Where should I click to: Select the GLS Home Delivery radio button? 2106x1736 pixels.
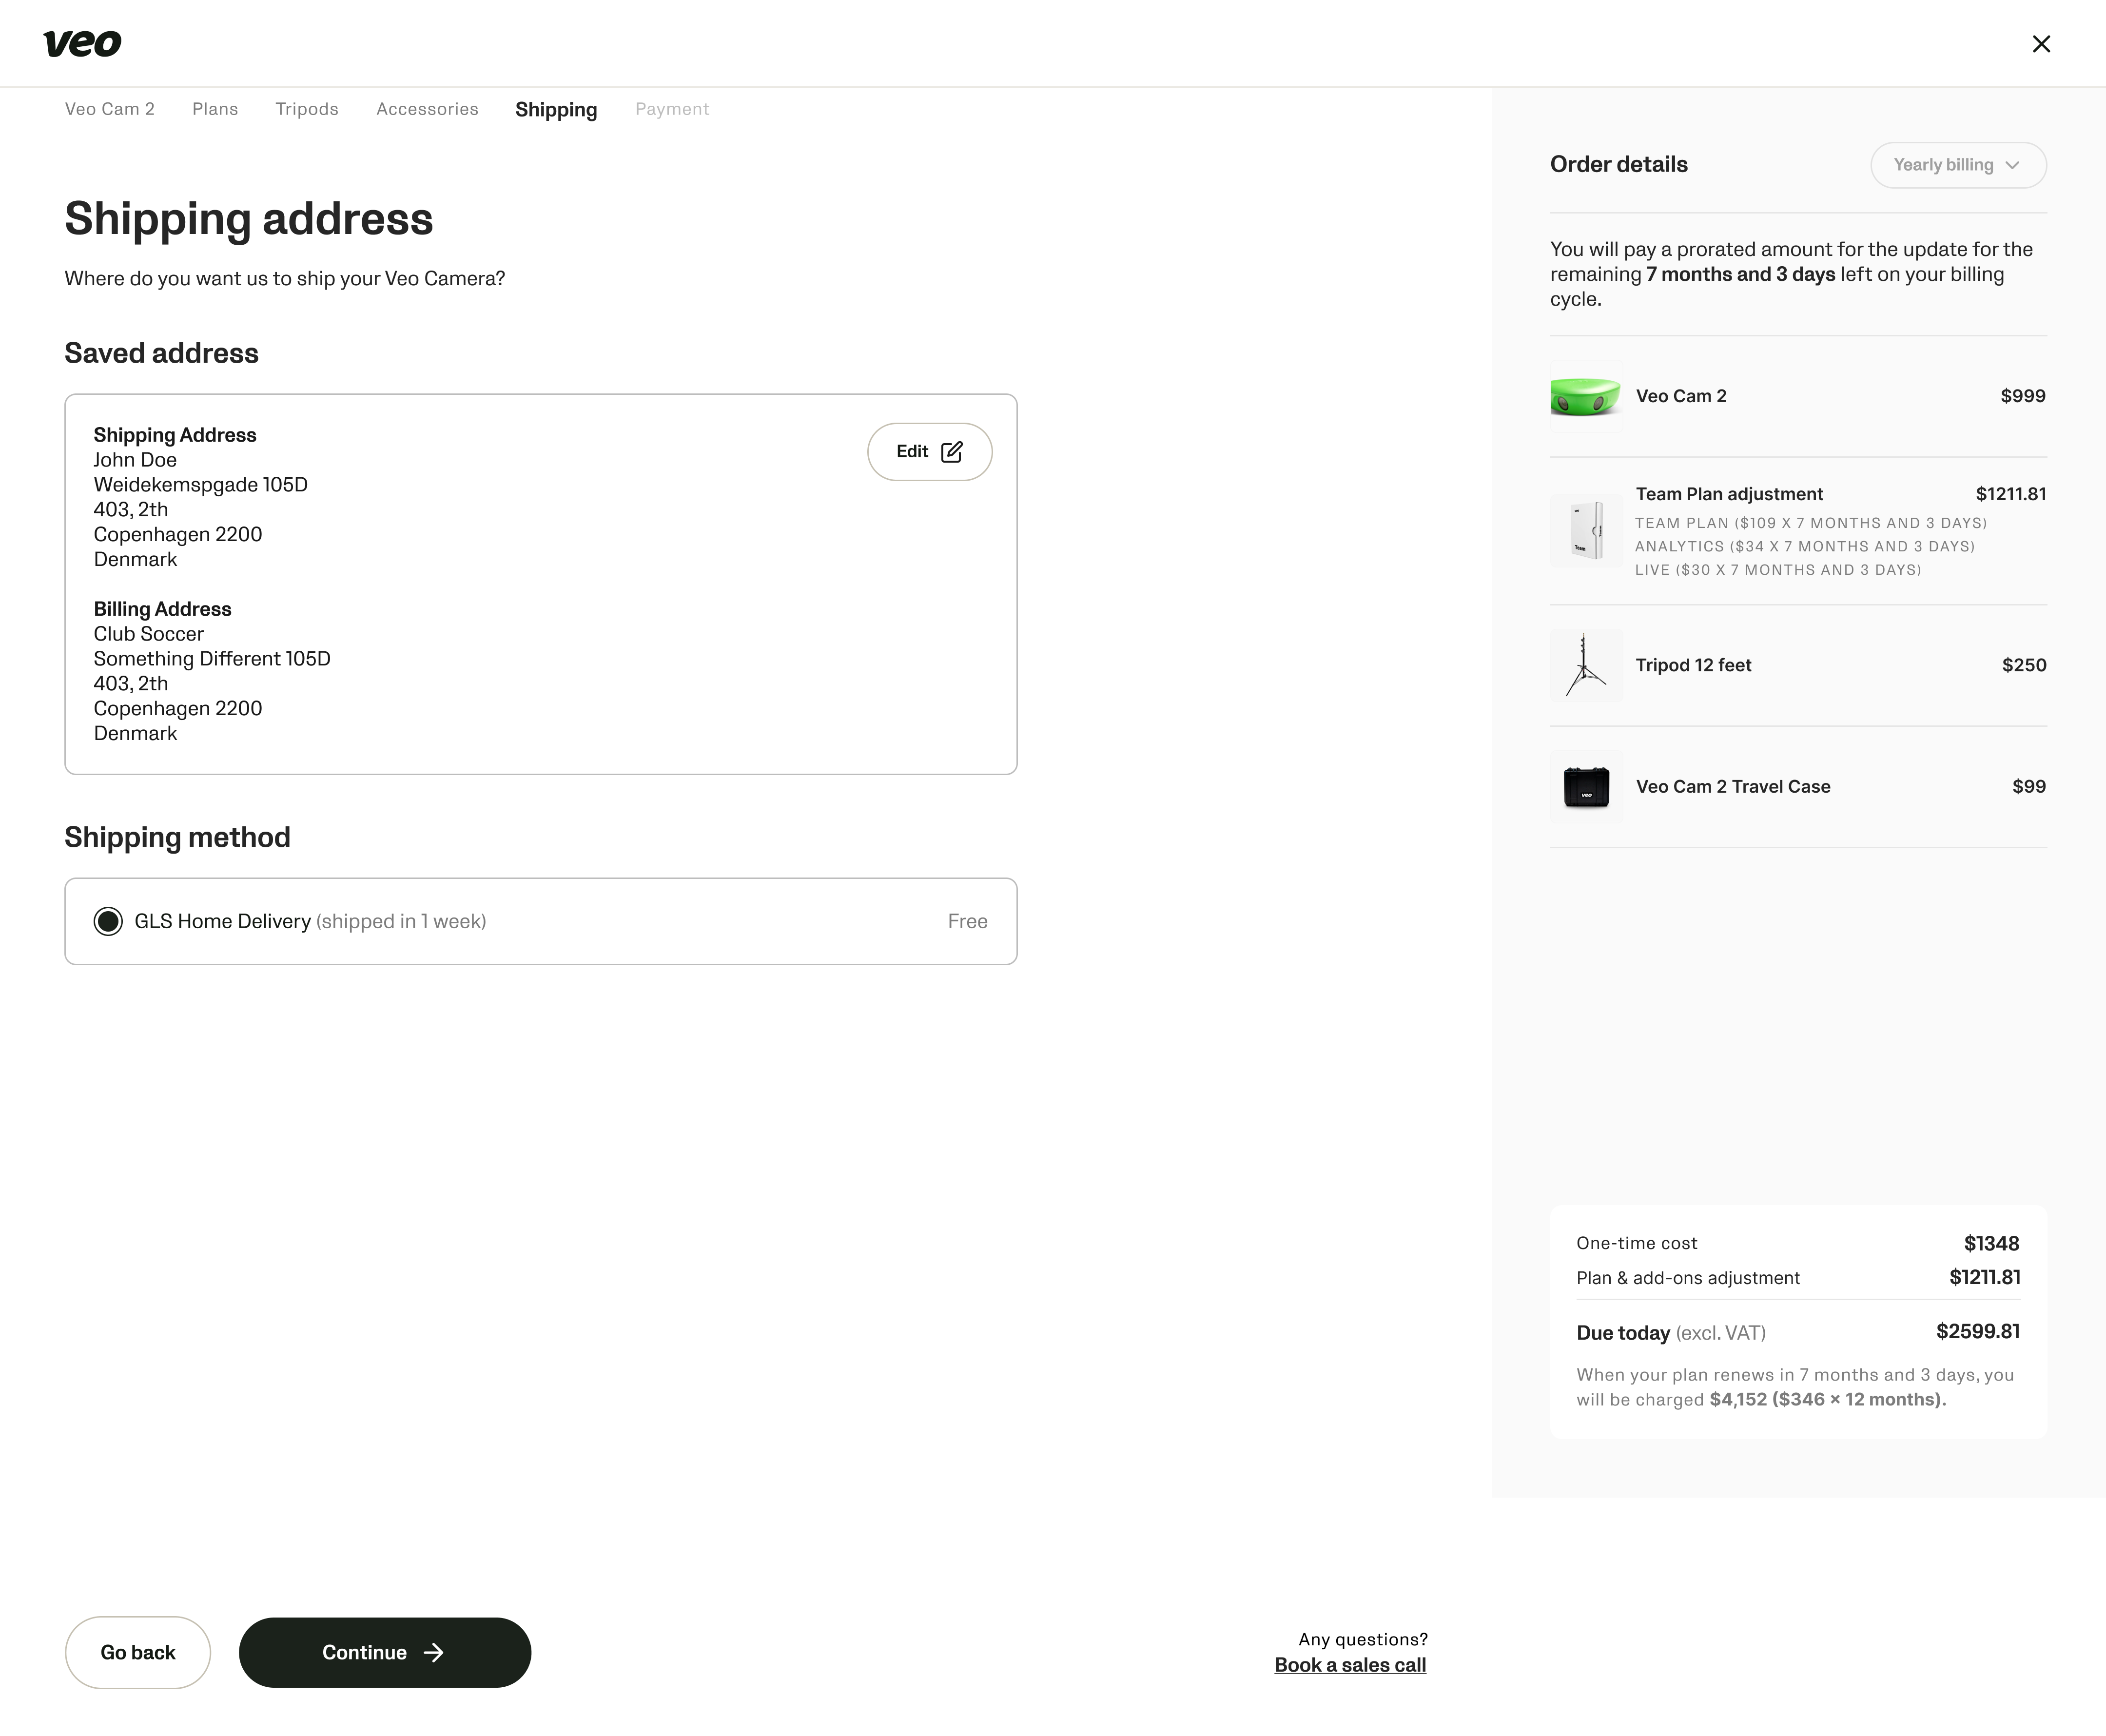click(x=108, y=921)
